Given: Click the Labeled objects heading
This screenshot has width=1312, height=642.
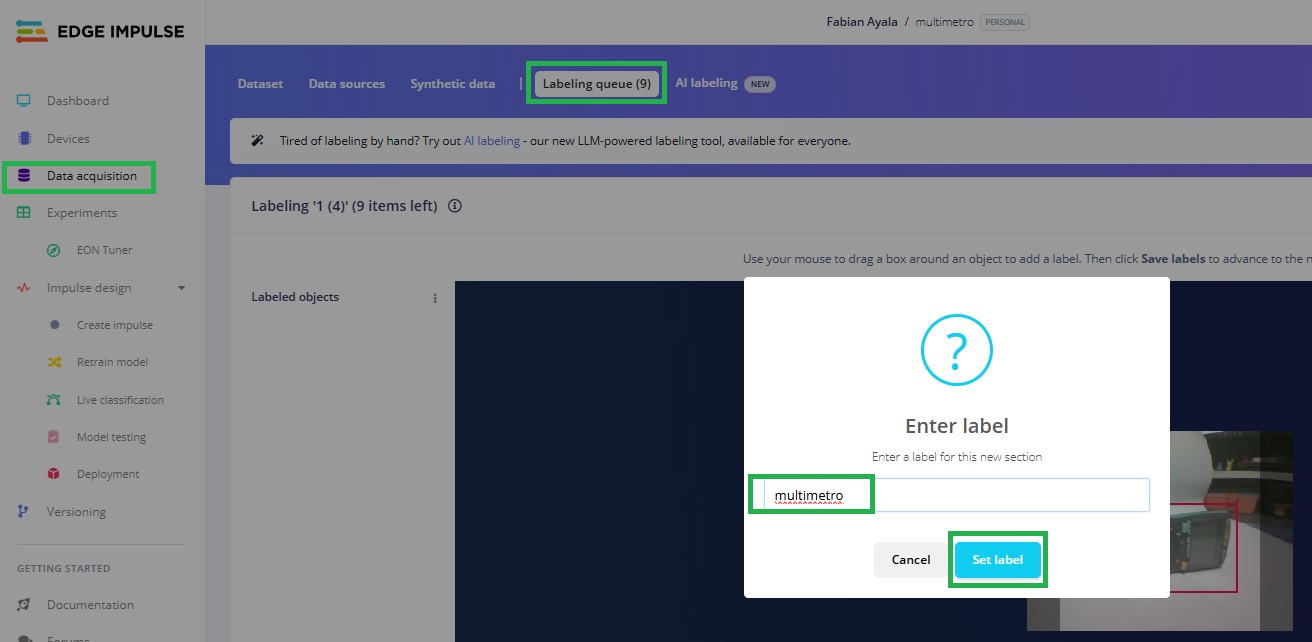Looking at the screenshot, I should pyautogui.click(x=295, y=297).
